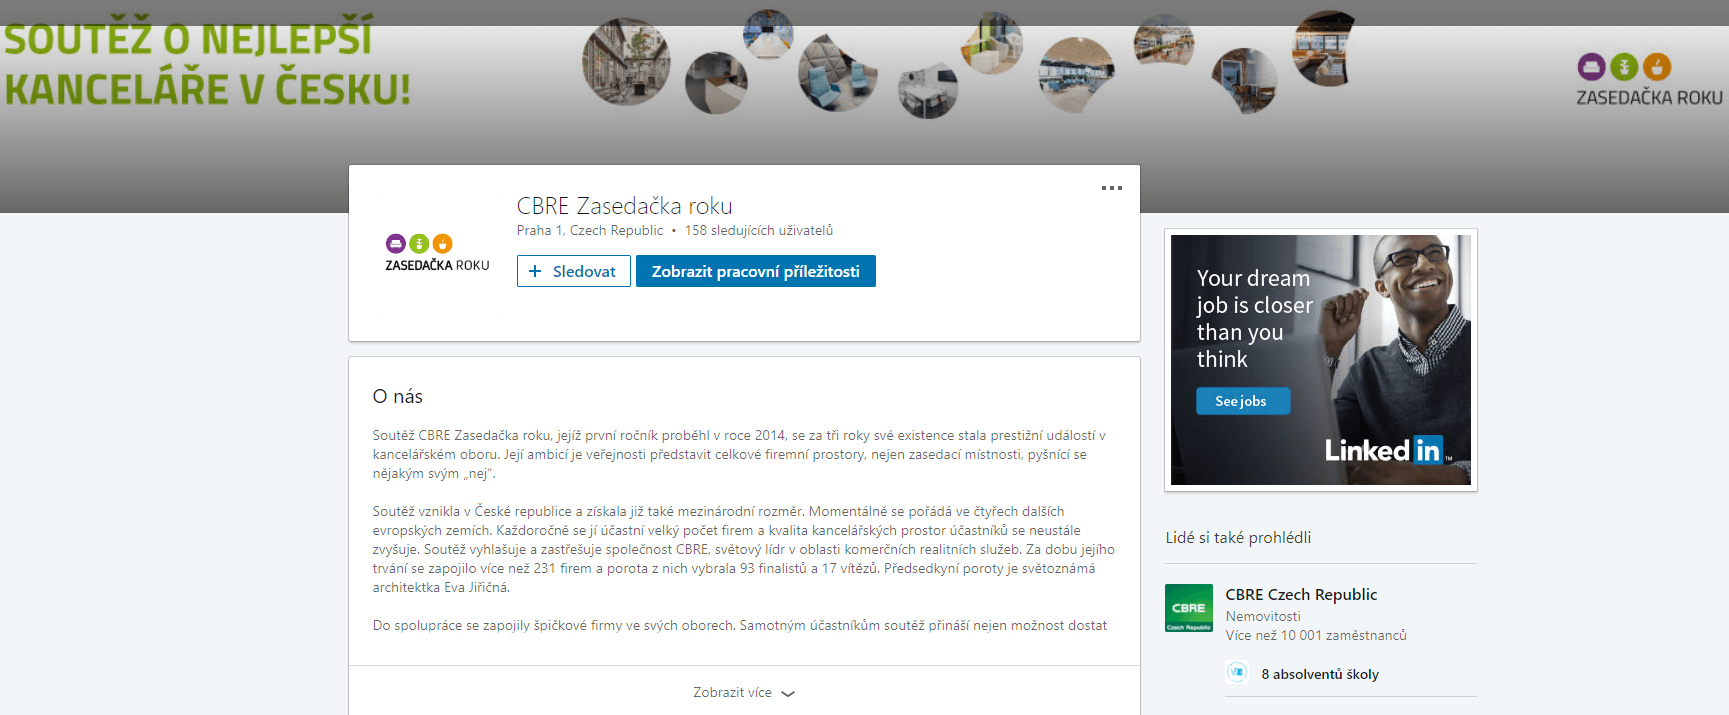This screenshot has width=1729, height=715.
Task: Click the O nás section heading
Action: click(x=397, y=397)
